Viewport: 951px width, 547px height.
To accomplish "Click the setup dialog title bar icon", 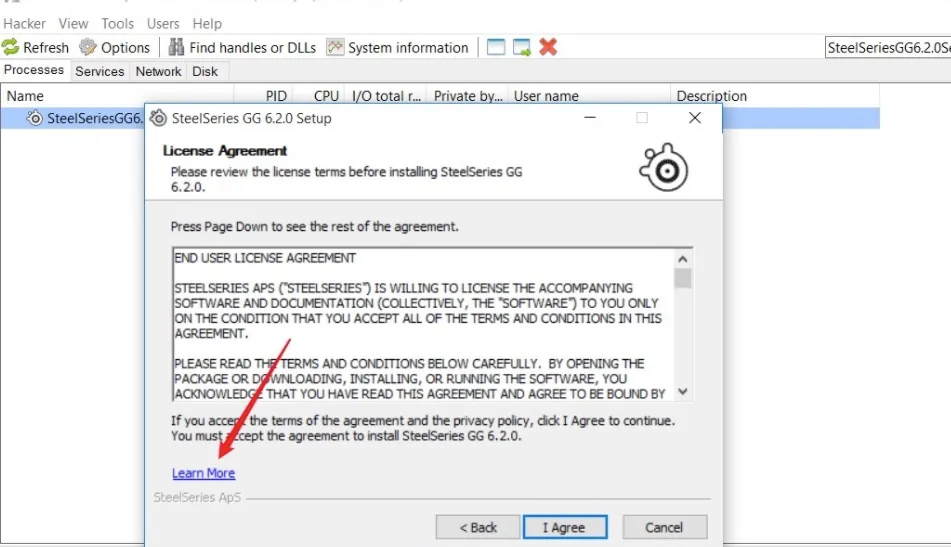I will coord(158,118).
